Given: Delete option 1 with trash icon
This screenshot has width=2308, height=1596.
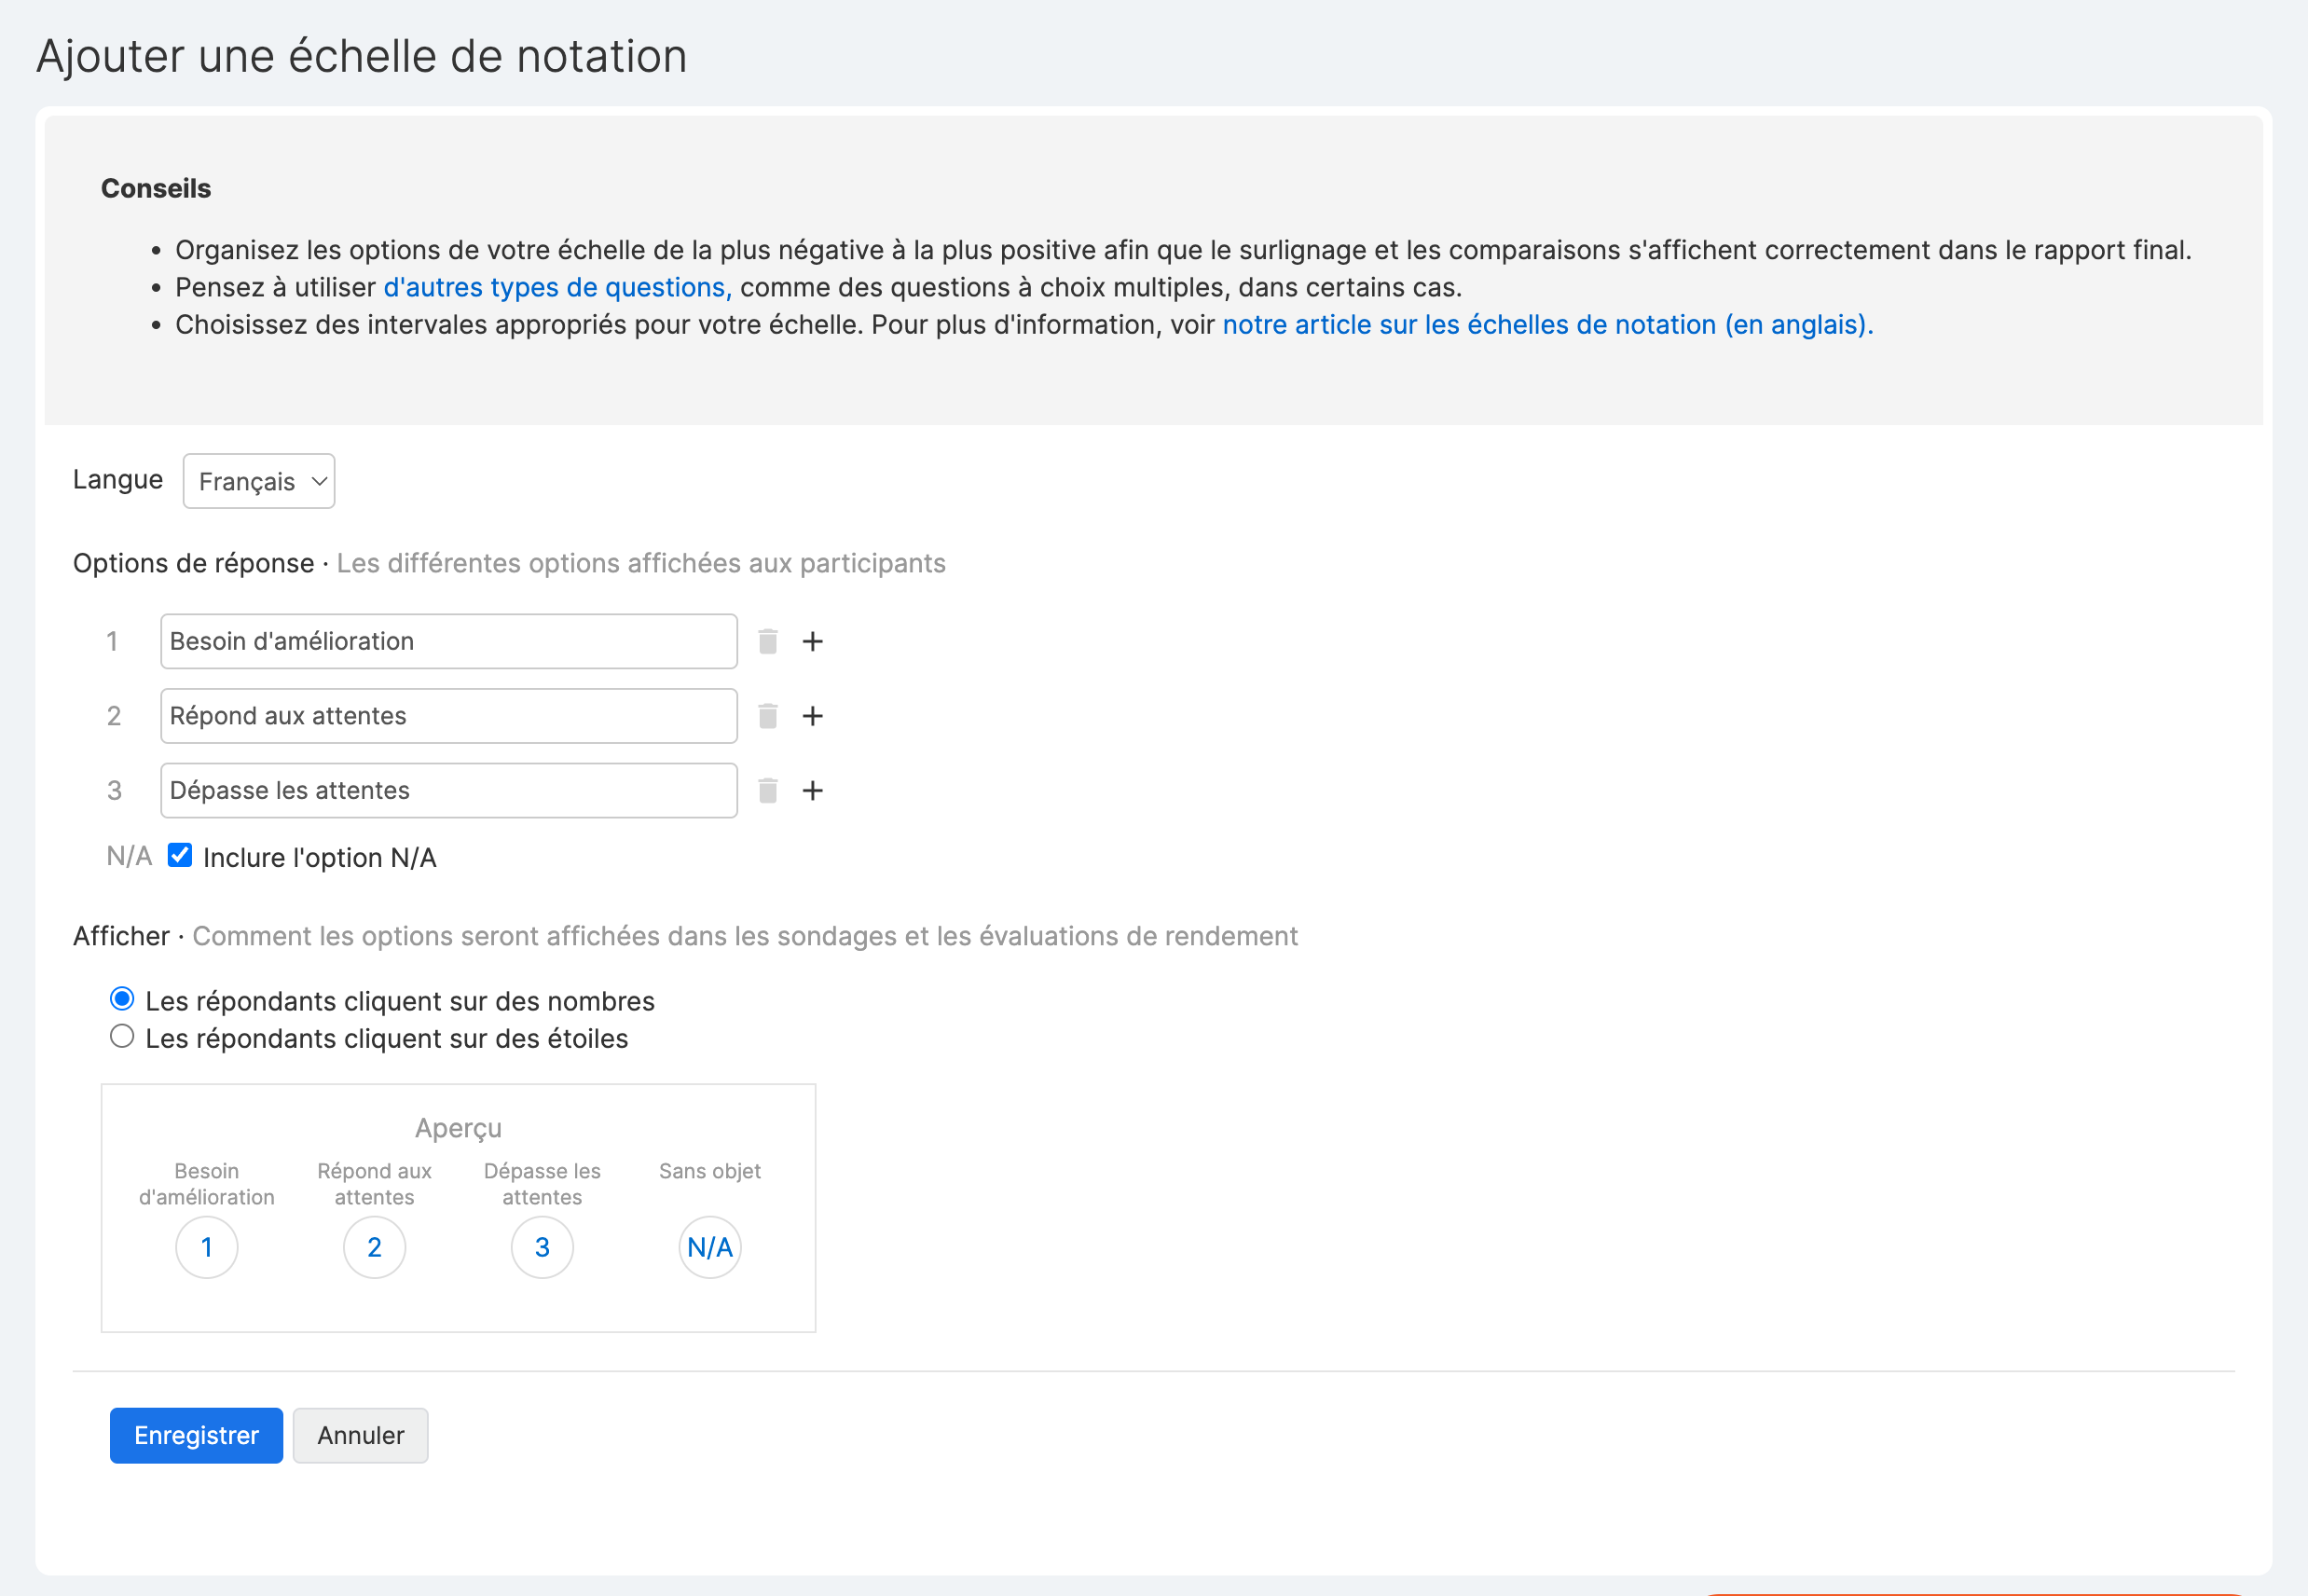Looking at the screenshot, I should point(767,641).
